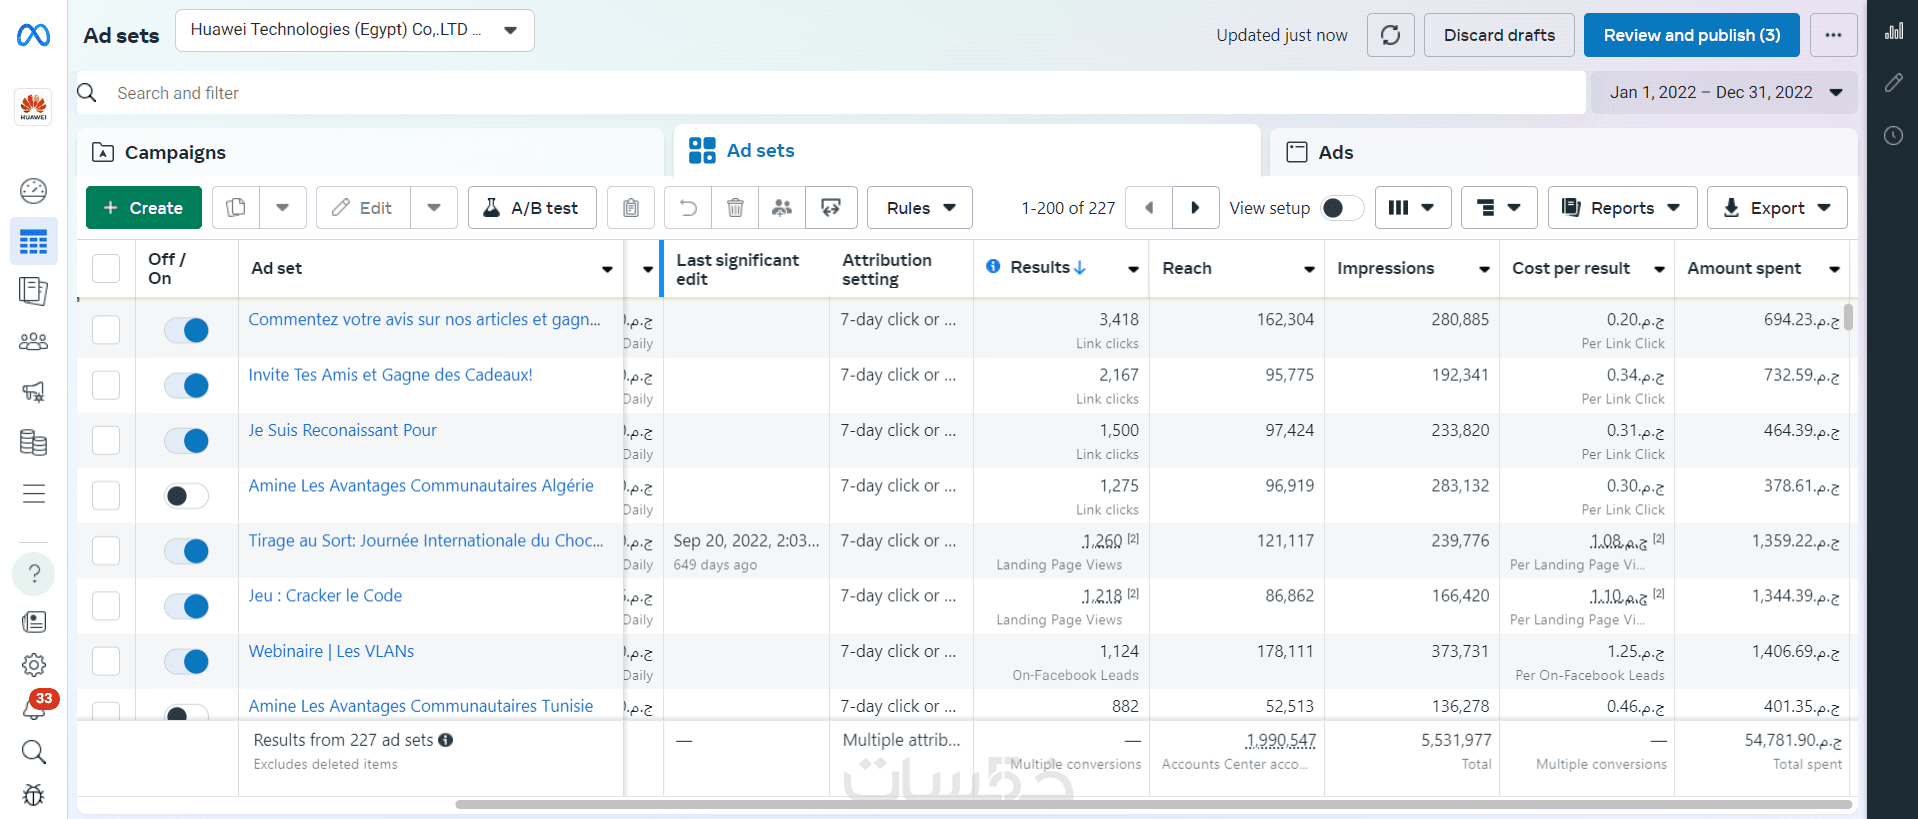Select checkbox for Commentez votre avis row

106,330
